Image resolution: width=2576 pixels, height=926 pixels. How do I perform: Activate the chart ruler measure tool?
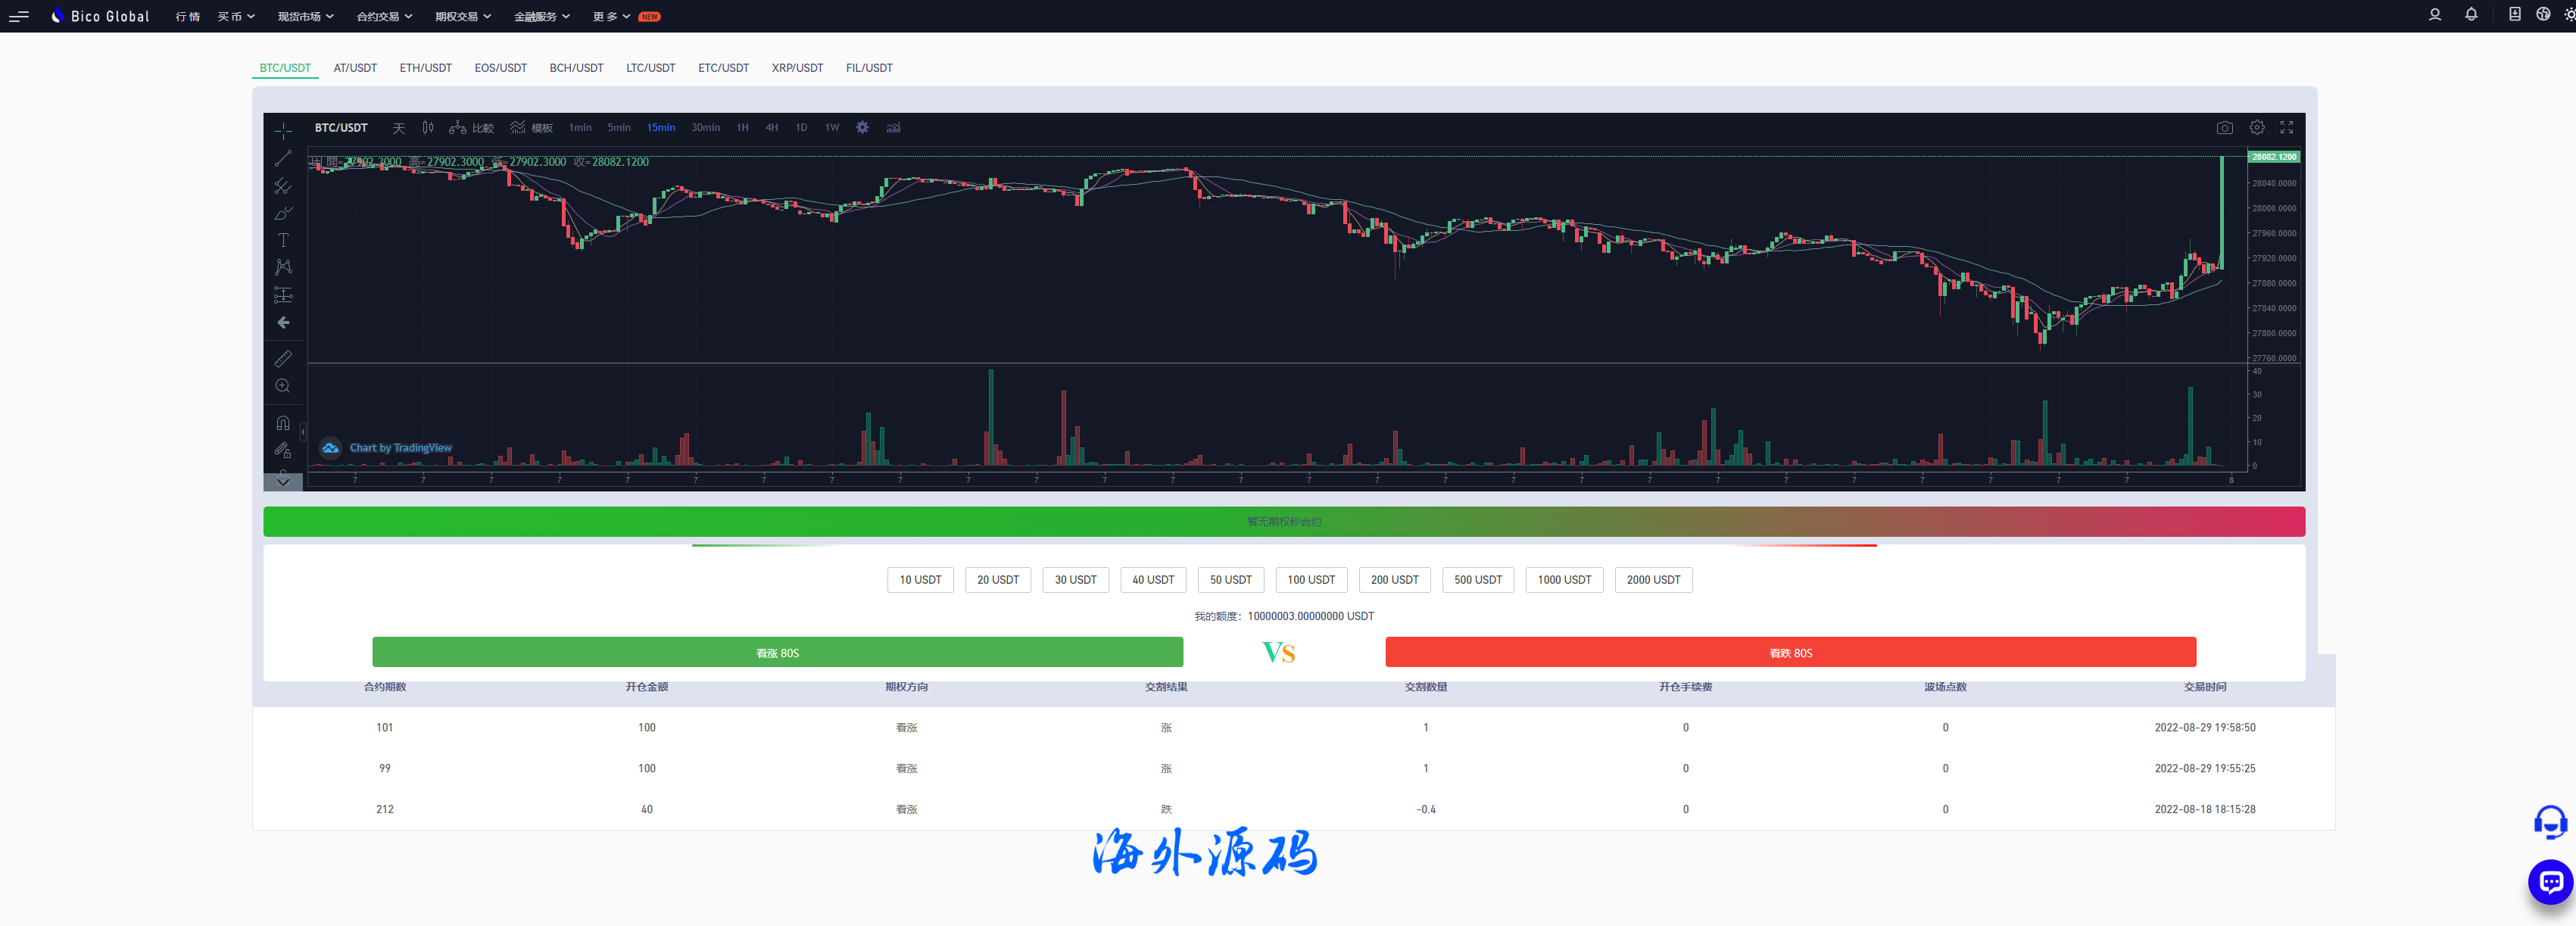[283, 358]
